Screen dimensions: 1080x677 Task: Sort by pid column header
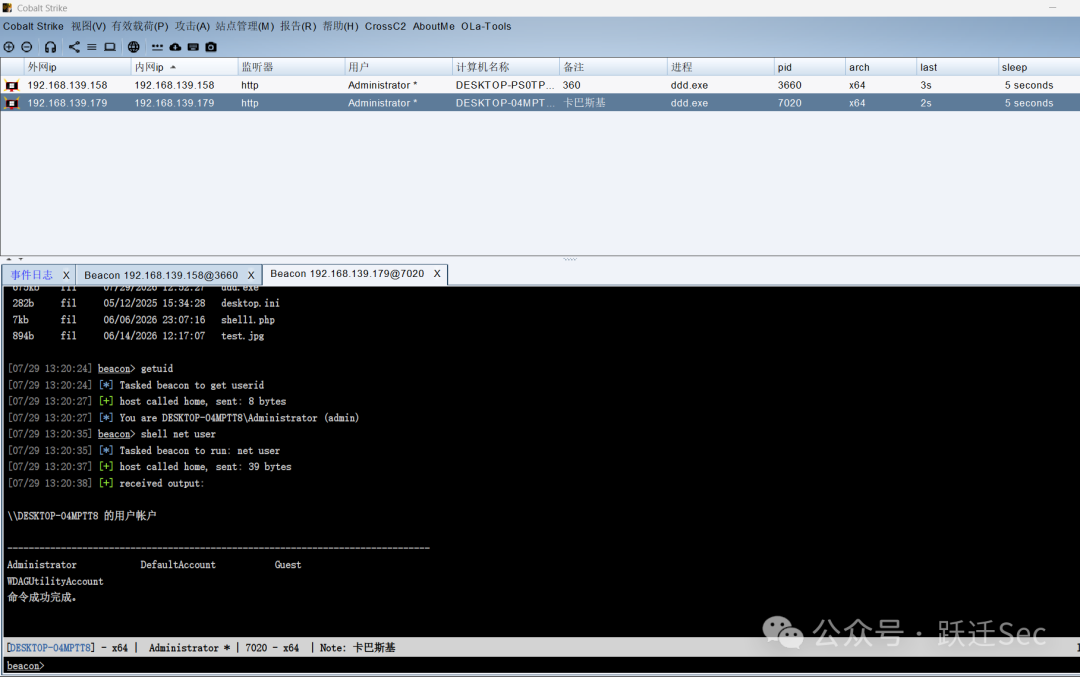point(809,67)
